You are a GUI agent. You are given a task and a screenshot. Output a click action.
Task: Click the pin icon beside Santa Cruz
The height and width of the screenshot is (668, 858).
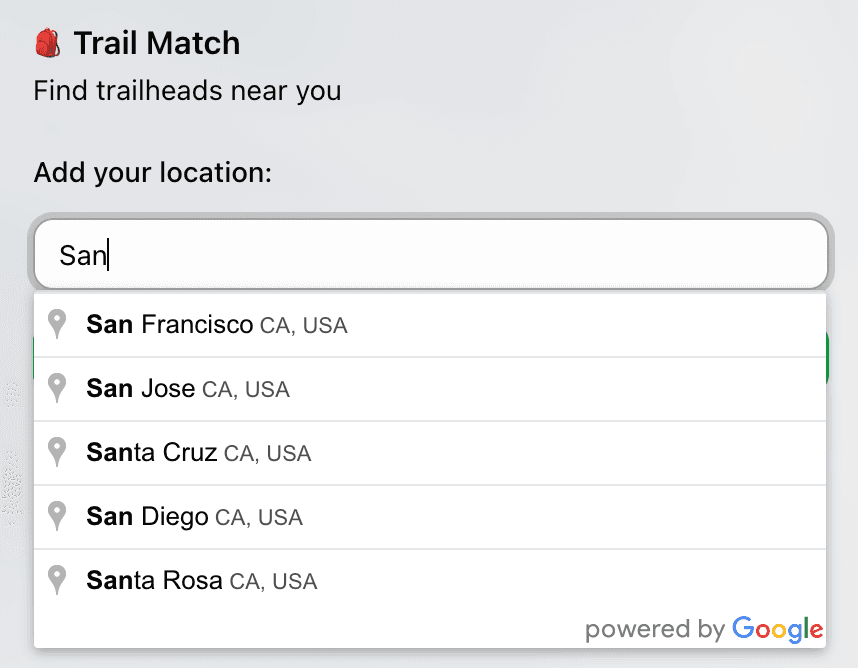(x=57, y=452)
